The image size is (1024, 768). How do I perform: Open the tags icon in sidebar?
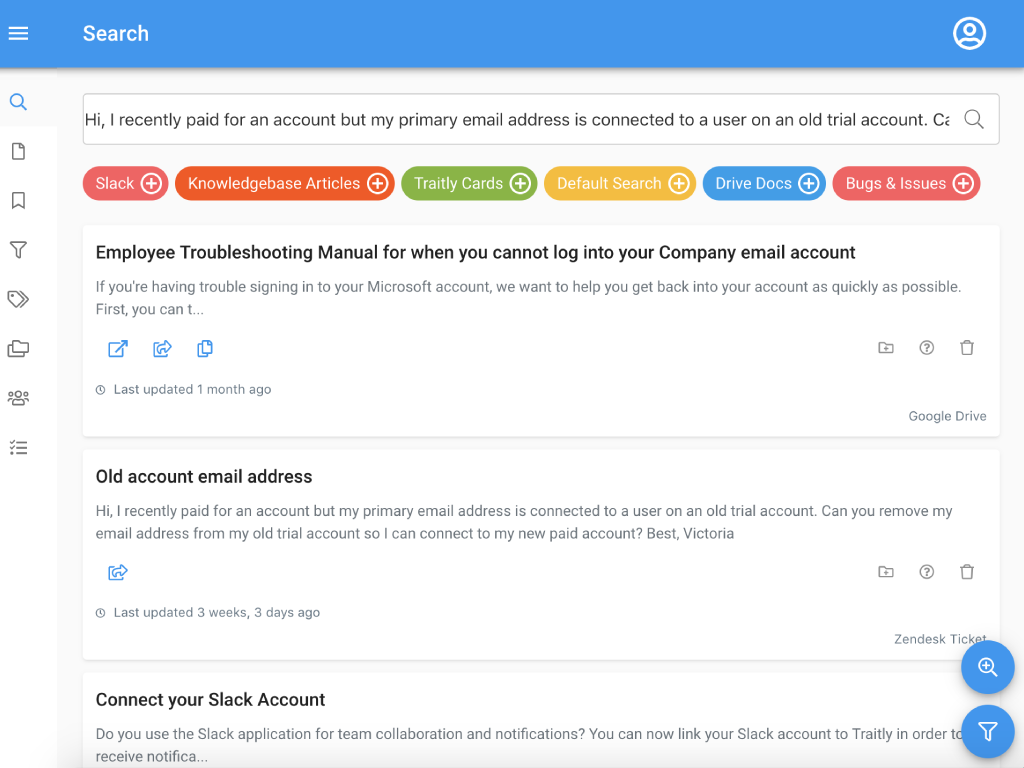(x=18, y=299)
